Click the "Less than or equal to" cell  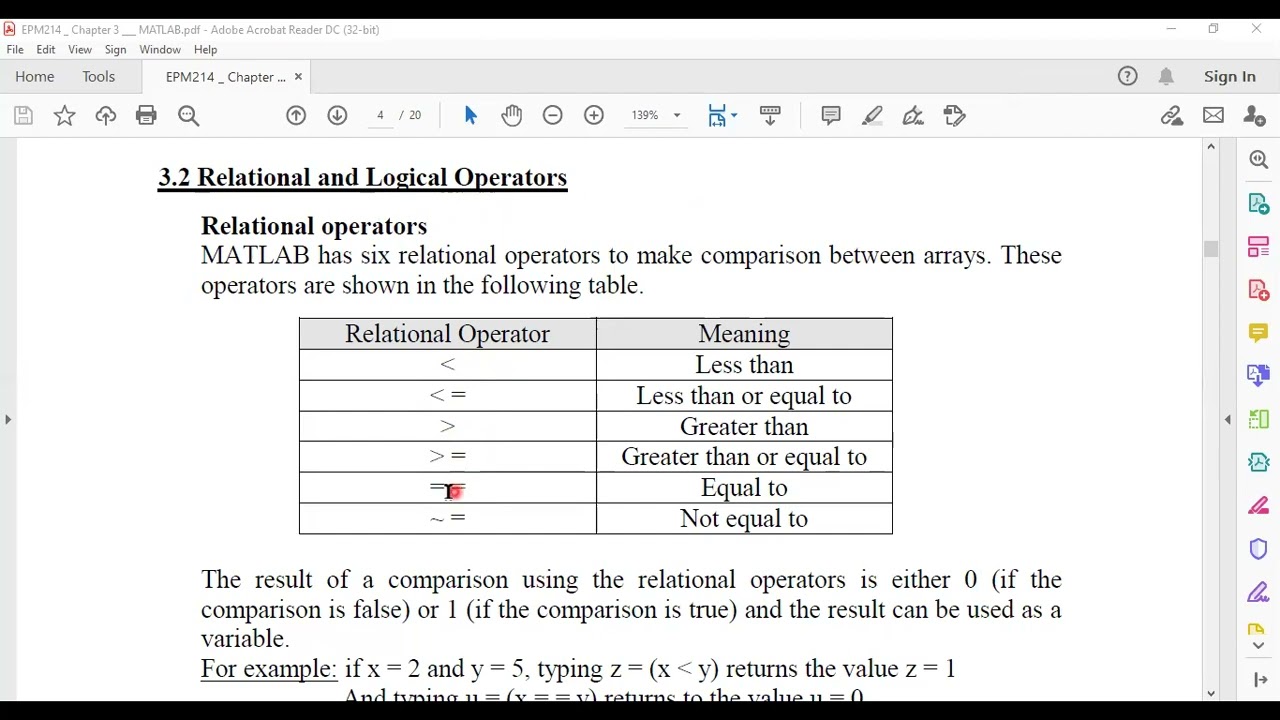point(744,396)
